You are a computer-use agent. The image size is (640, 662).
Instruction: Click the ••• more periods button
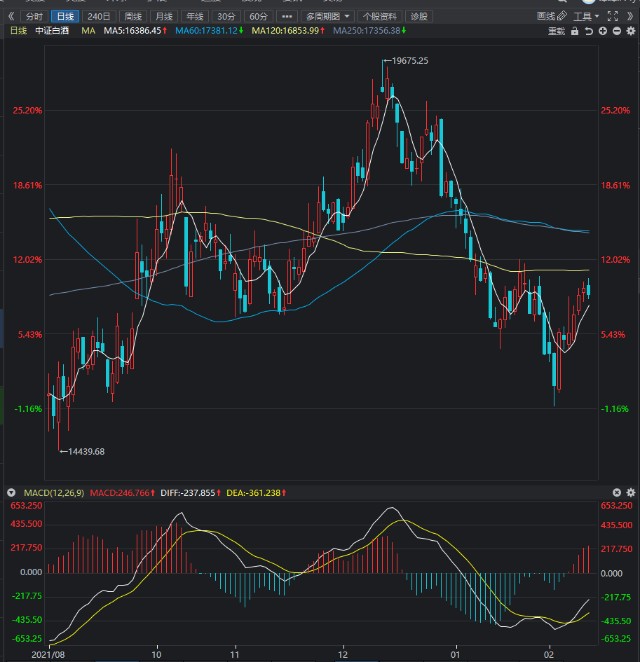(288, 17)
